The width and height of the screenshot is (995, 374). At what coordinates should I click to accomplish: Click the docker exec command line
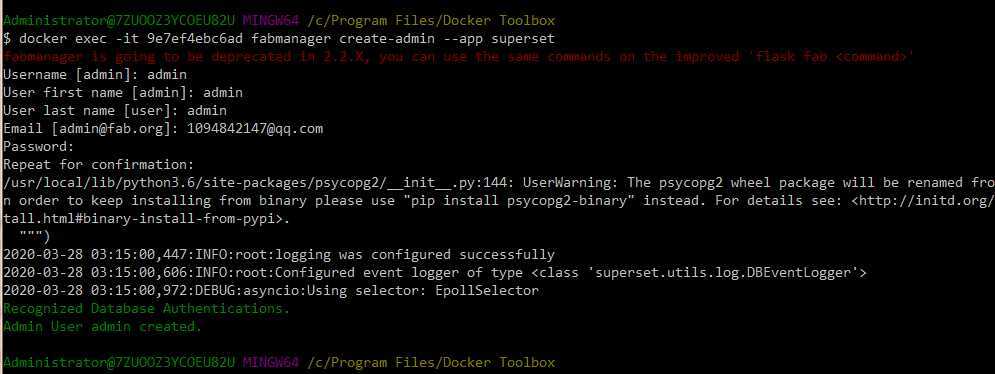point(279,39)
